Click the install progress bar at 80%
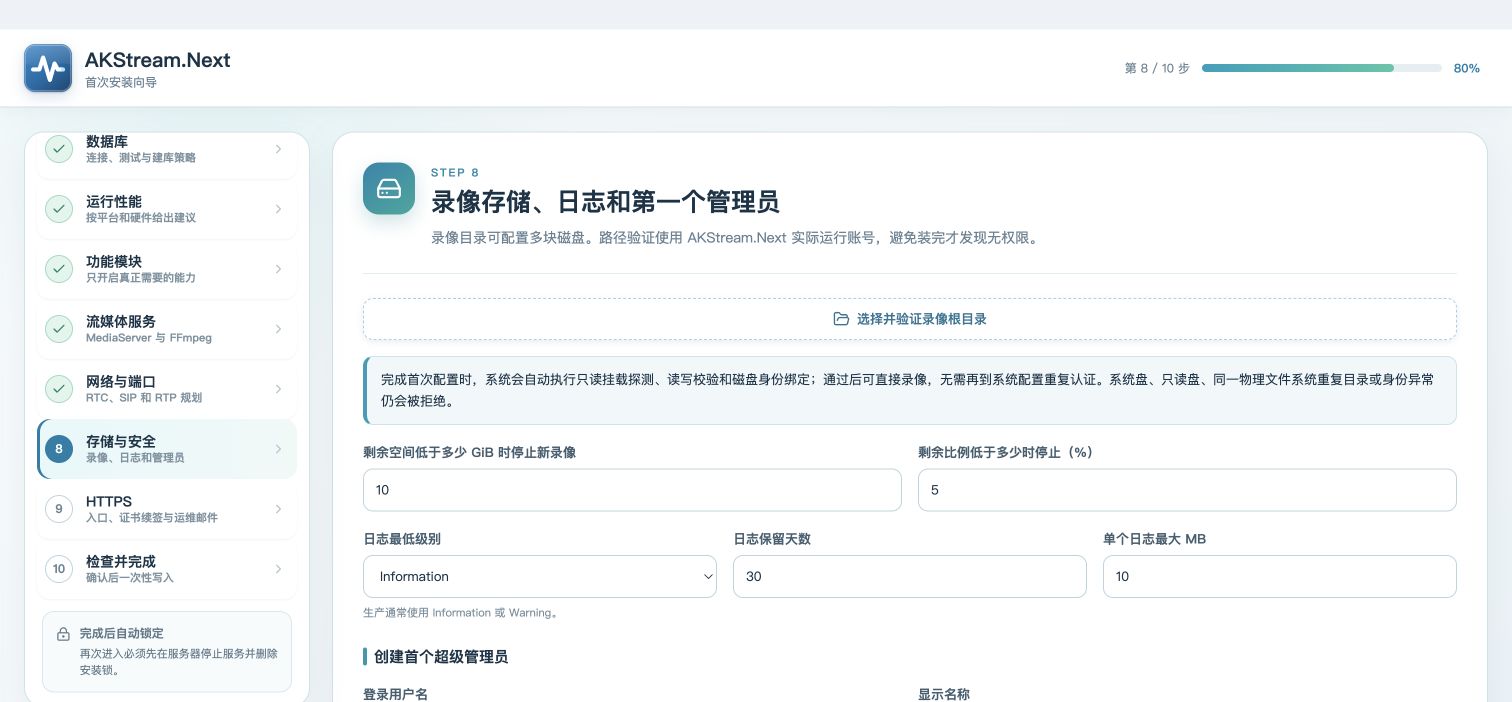The width and height of the screenshot is (1512, 702). pyautogui.click(x=1322, y=68)
